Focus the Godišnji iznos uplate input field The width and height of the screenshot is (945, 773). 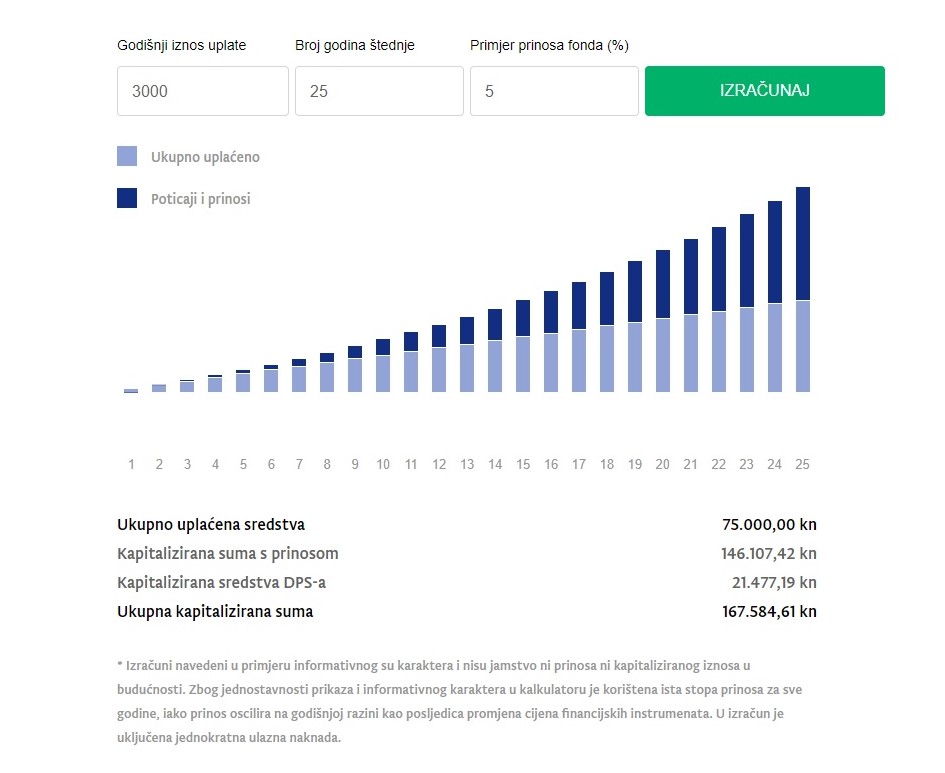[x=203, y=91]
